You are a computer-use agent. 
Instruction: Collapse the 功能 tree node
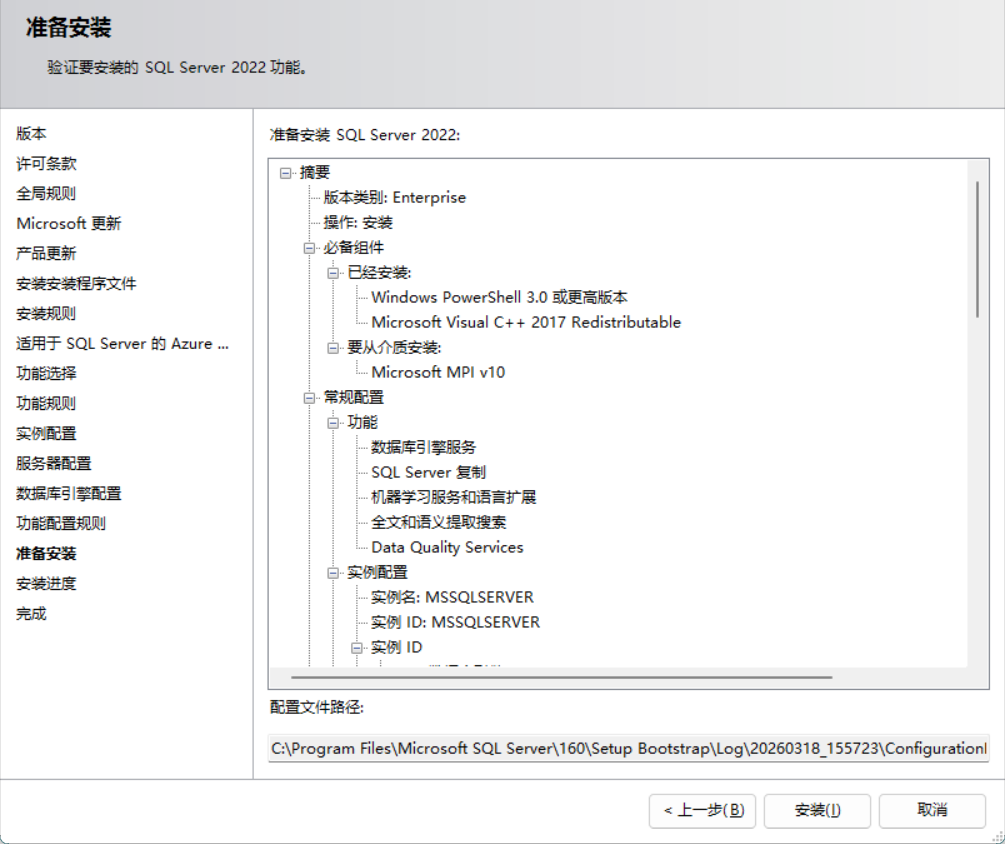tap(333, 423)
